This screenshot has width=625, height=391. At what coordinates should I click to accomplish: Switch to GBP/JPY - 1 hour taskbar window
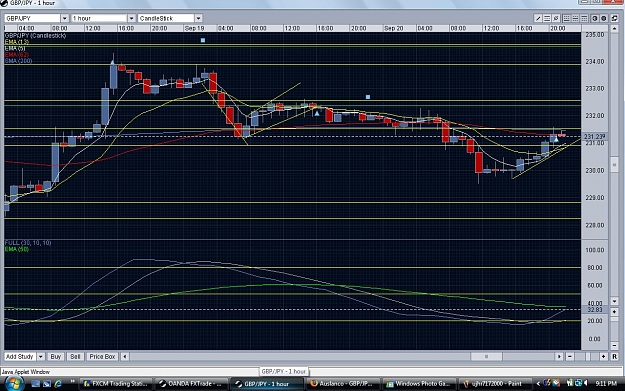coord(267,384)
